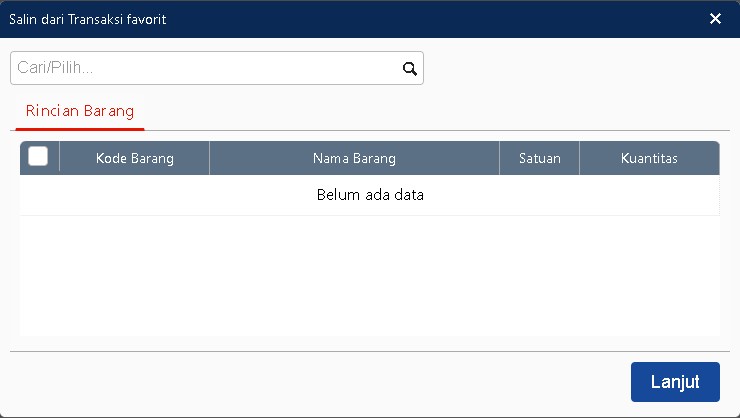
Task: Choose the Kuantitas column header
Action: 649,158
